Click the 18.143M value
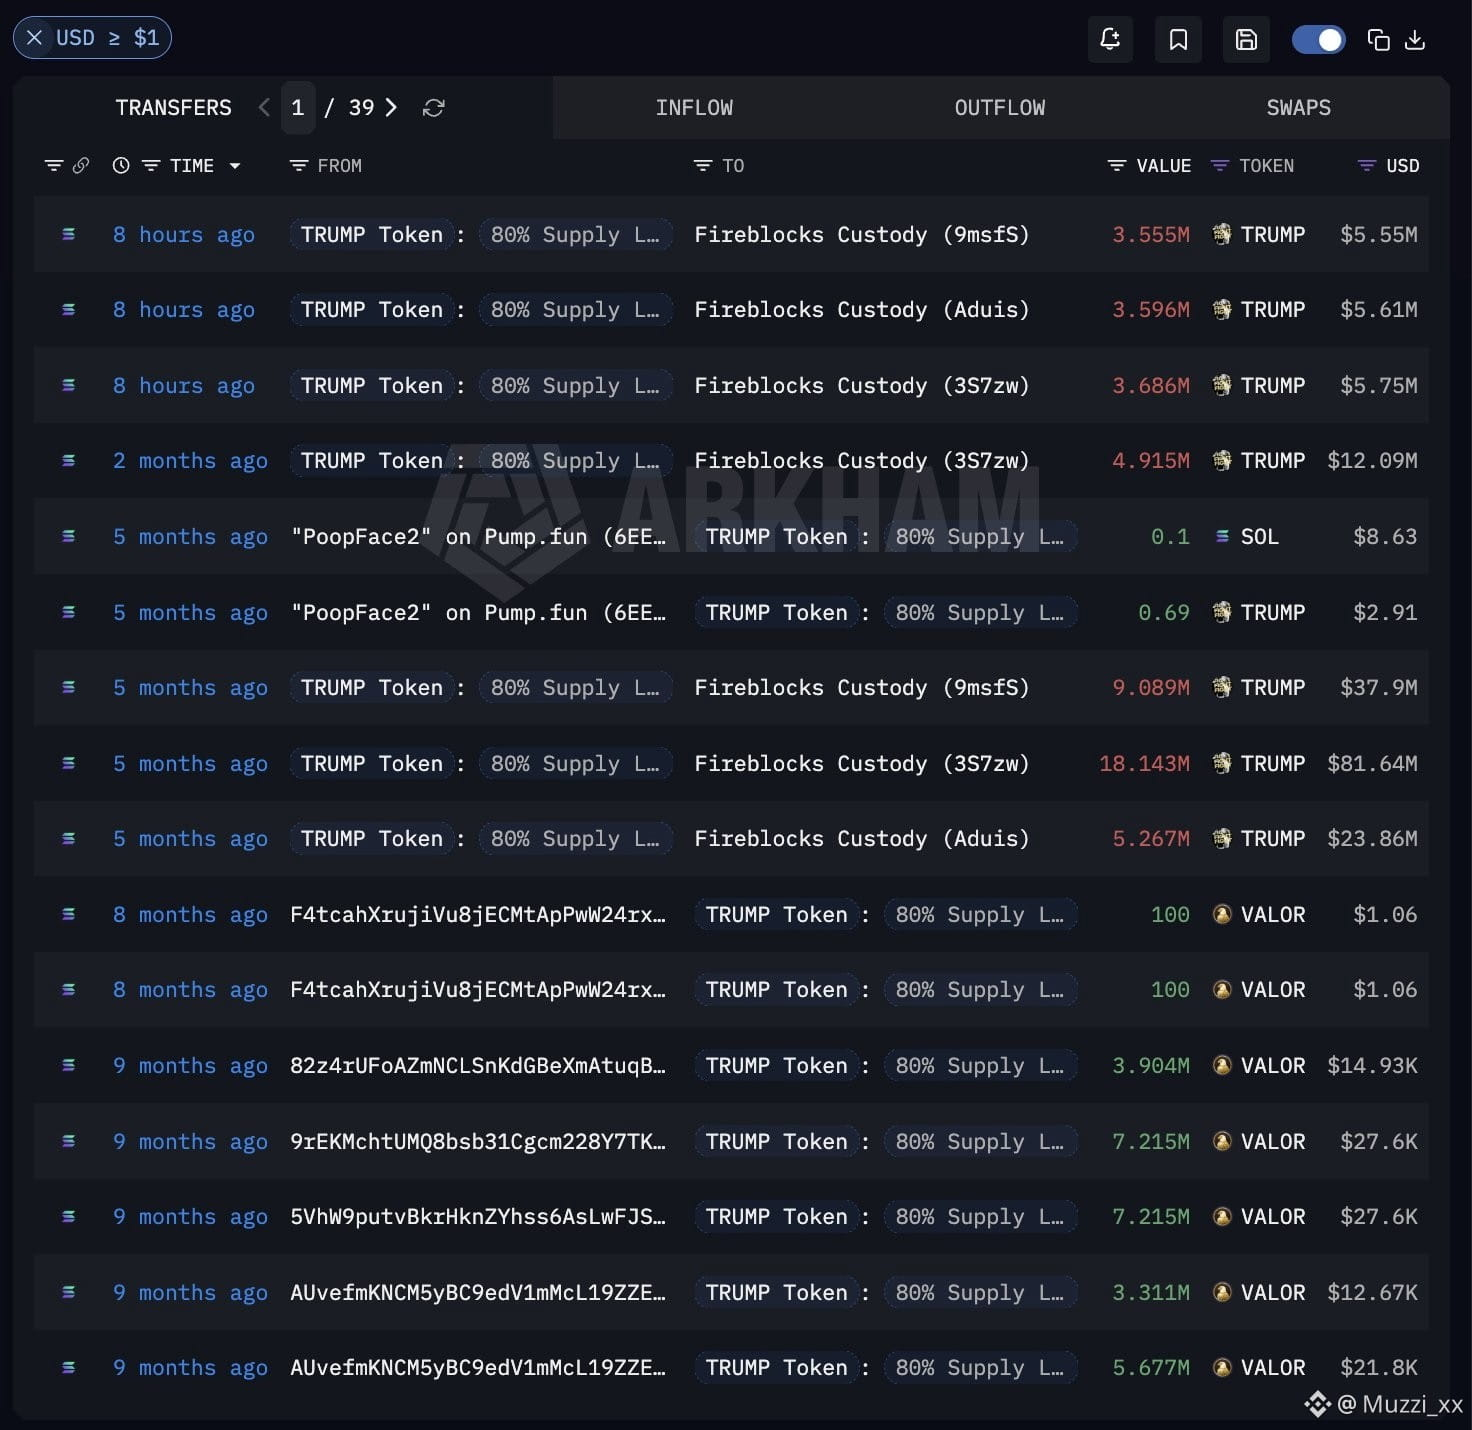1472x1430 pixels. coord(1144,763)
